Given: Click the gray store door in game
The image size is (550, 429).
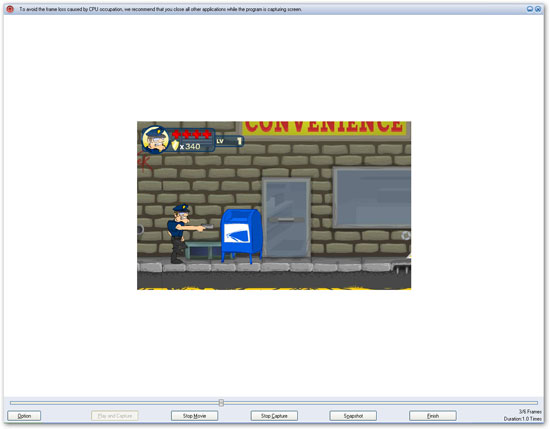Looking at the screenshot, I should [287, 218].
